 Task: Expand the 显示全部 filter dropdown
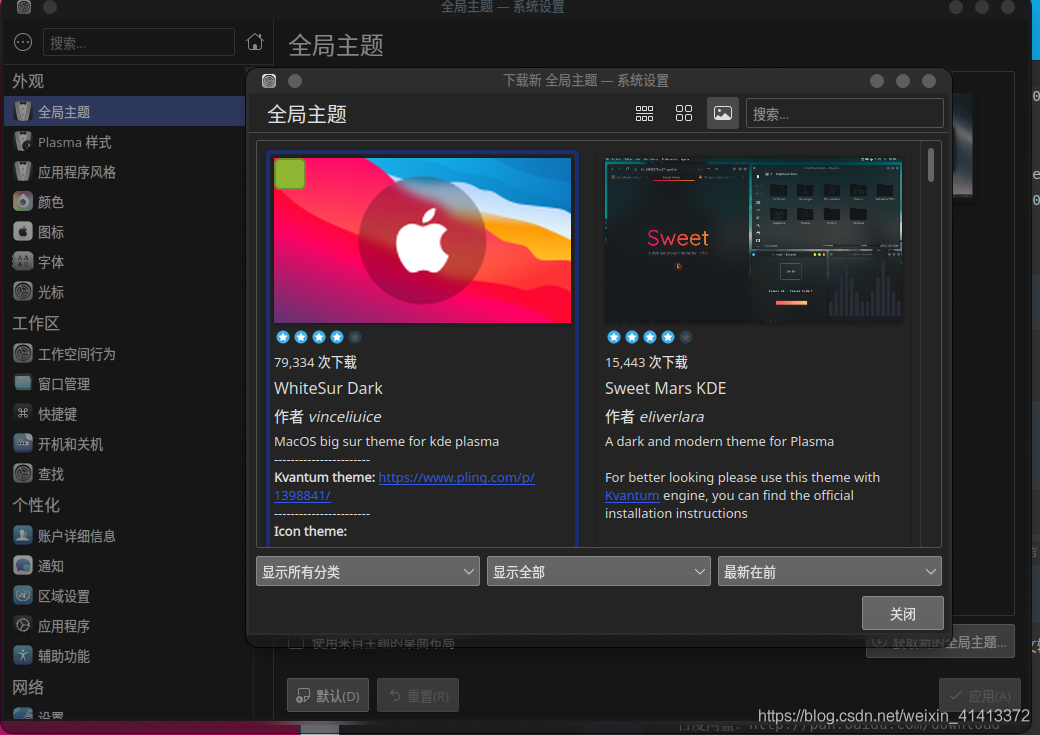(598, 571)
